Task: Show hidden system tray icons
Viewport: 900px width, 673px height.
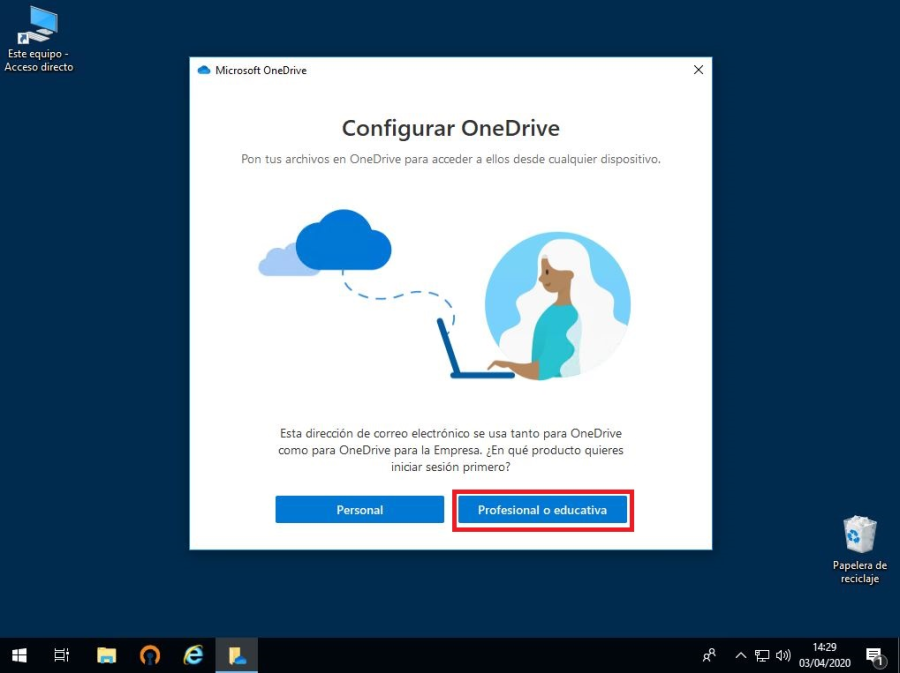Action: (x=740, y=655)
